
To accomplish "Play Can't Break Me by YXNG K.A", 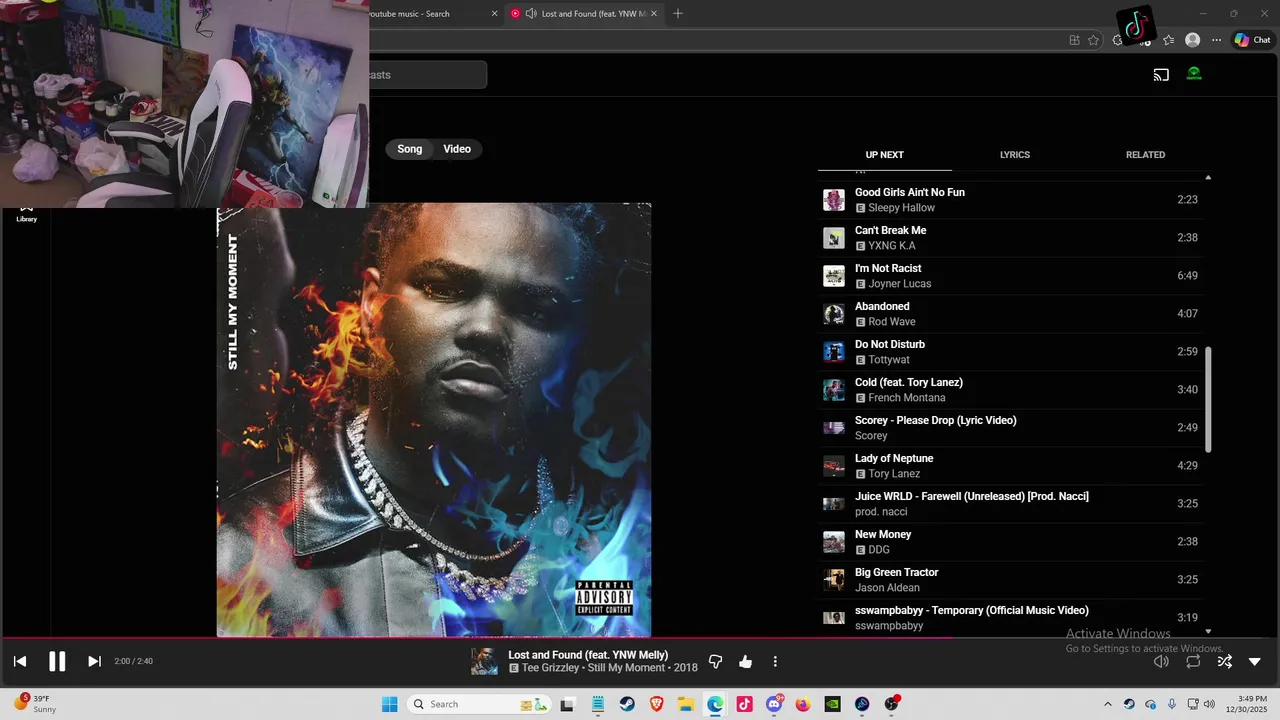I will [1010, 238].
